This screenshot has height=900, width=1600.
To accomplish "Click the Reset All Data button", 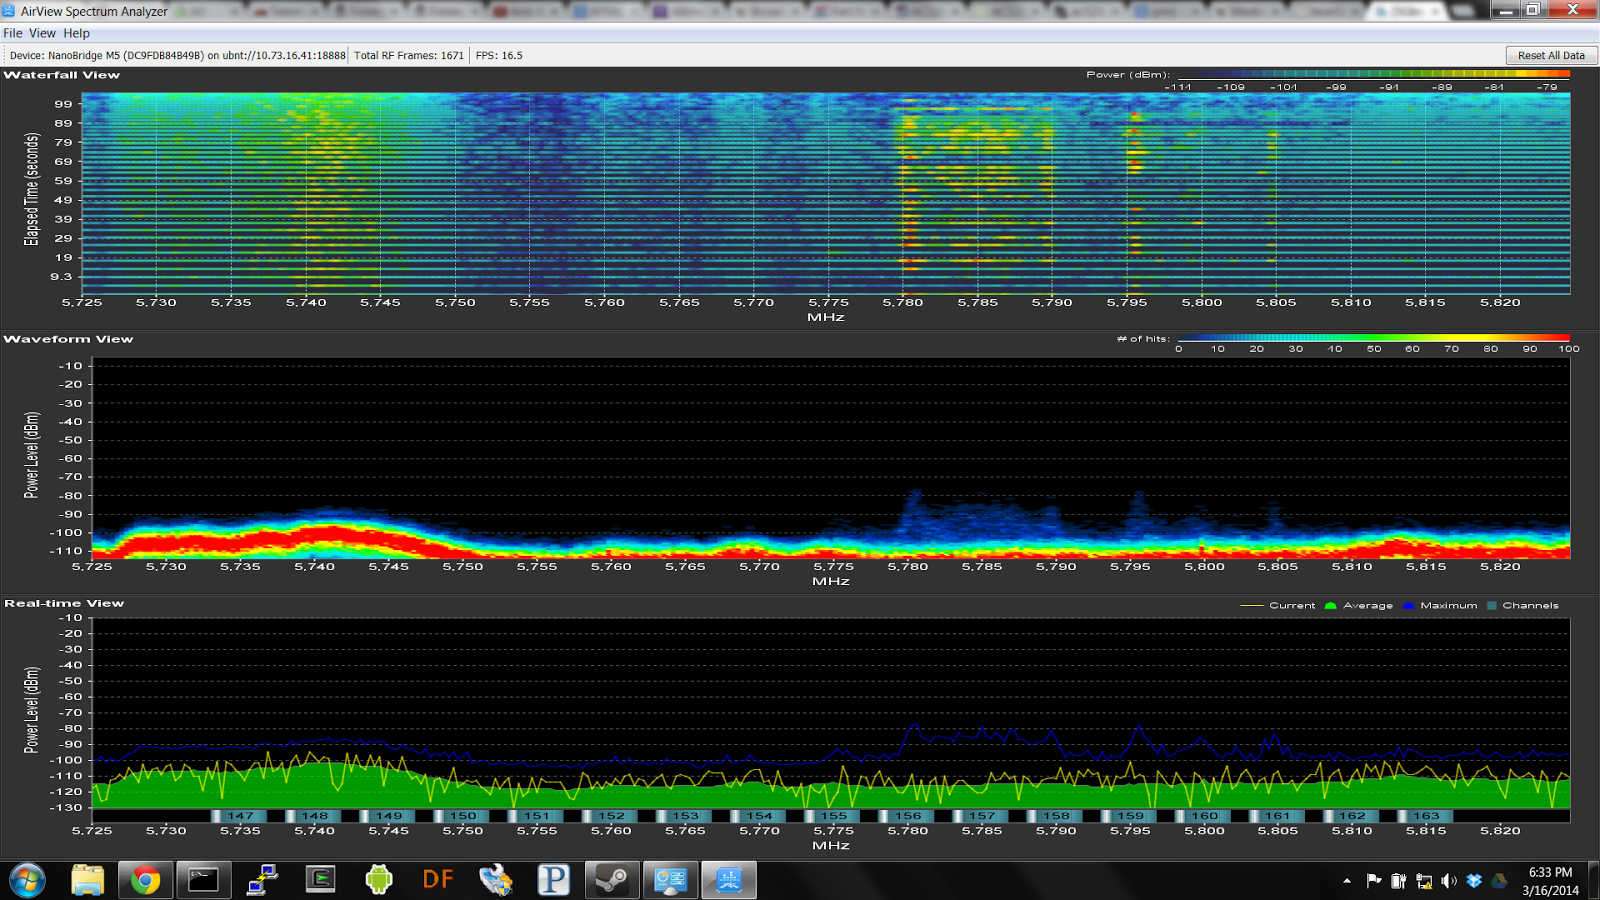I will tap(1551, 55).
